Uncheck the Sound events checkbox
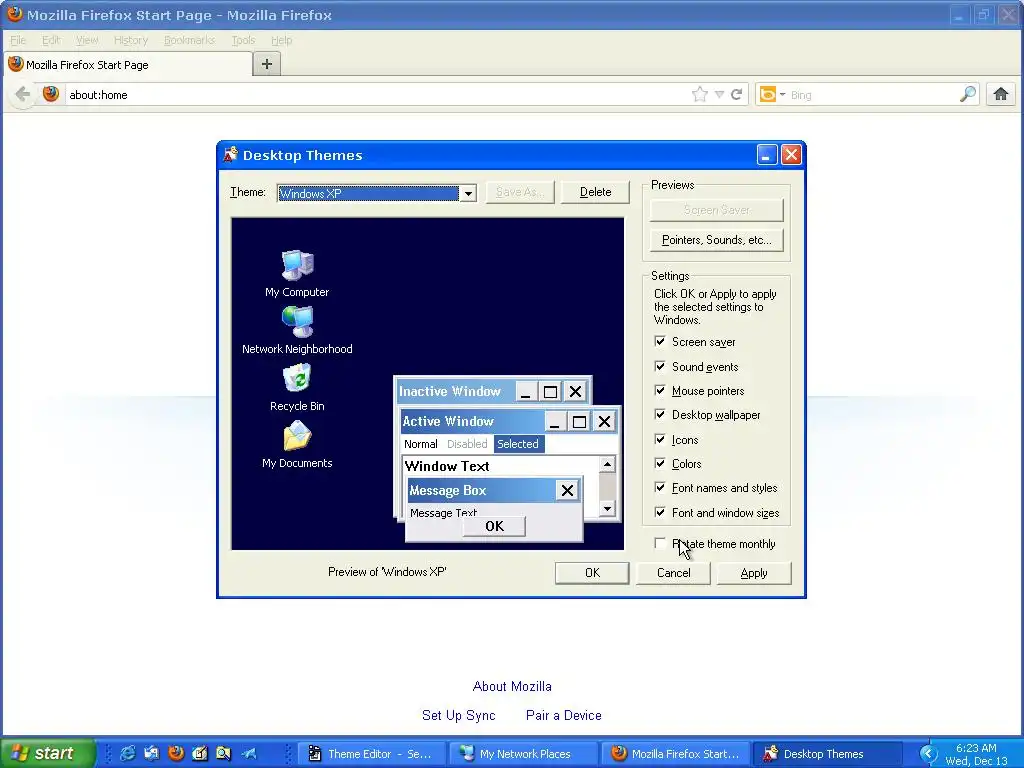Screen dimensions: 1024x768 pos(660,366)
